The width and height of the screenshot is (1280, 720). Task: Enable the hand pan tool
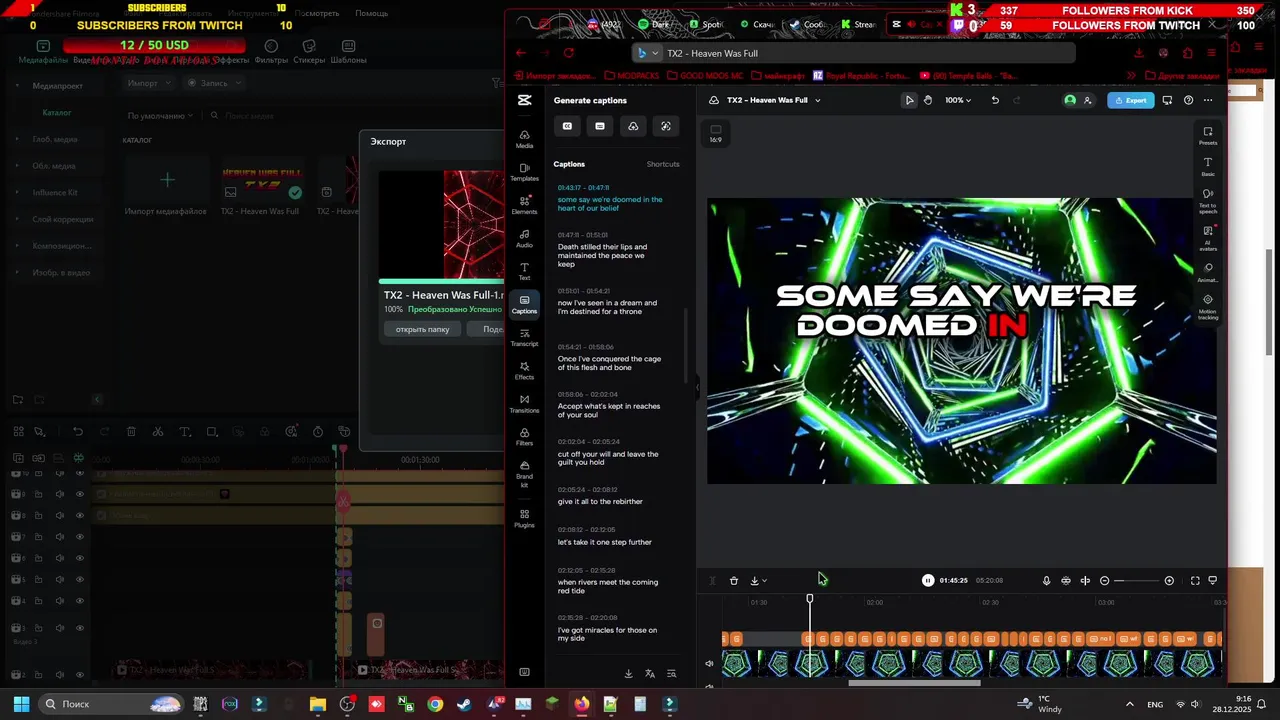click(928, 100)
